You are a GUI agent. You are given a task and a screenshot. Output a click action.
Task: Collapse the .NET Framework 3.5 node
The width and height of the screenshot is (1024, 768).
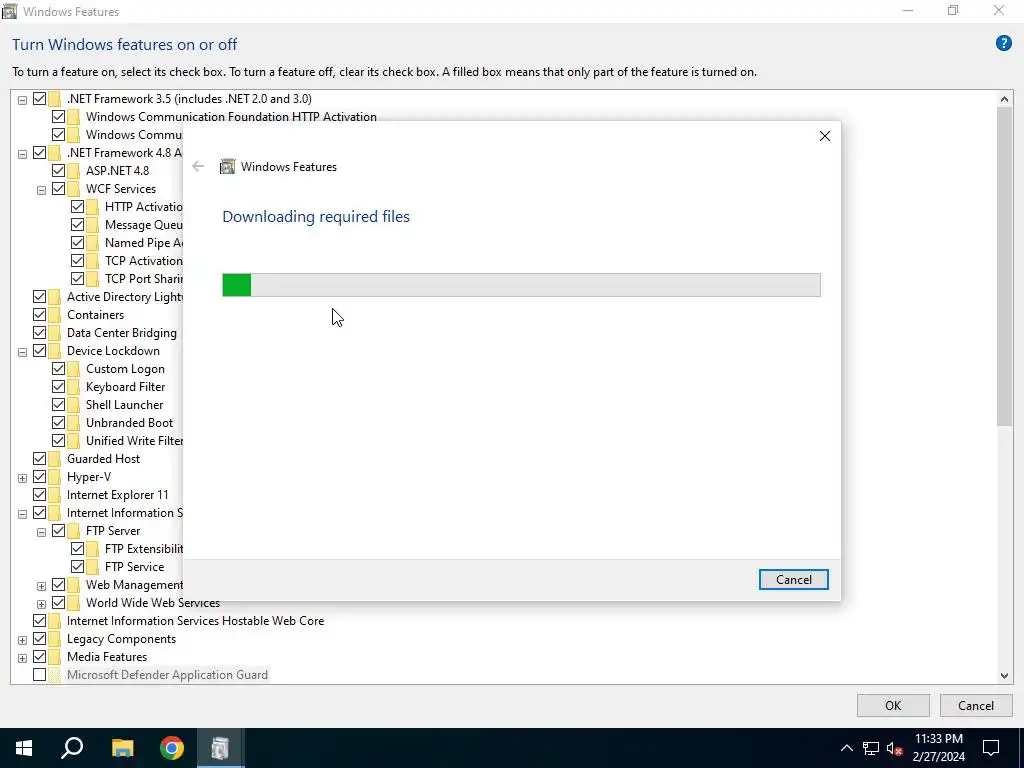22,100
